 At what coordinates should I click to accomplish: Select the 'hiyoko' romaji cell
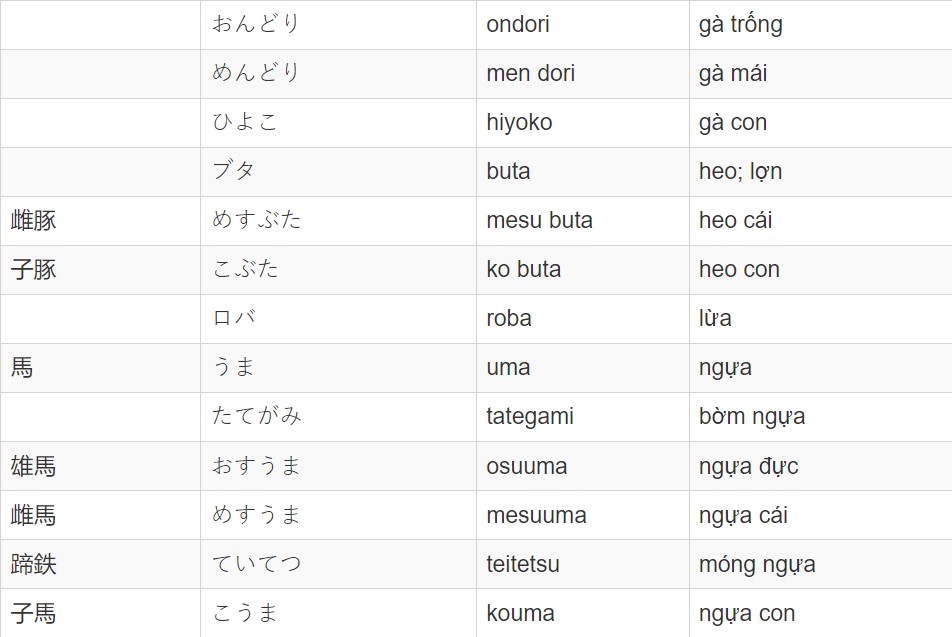tap(583, 123)
